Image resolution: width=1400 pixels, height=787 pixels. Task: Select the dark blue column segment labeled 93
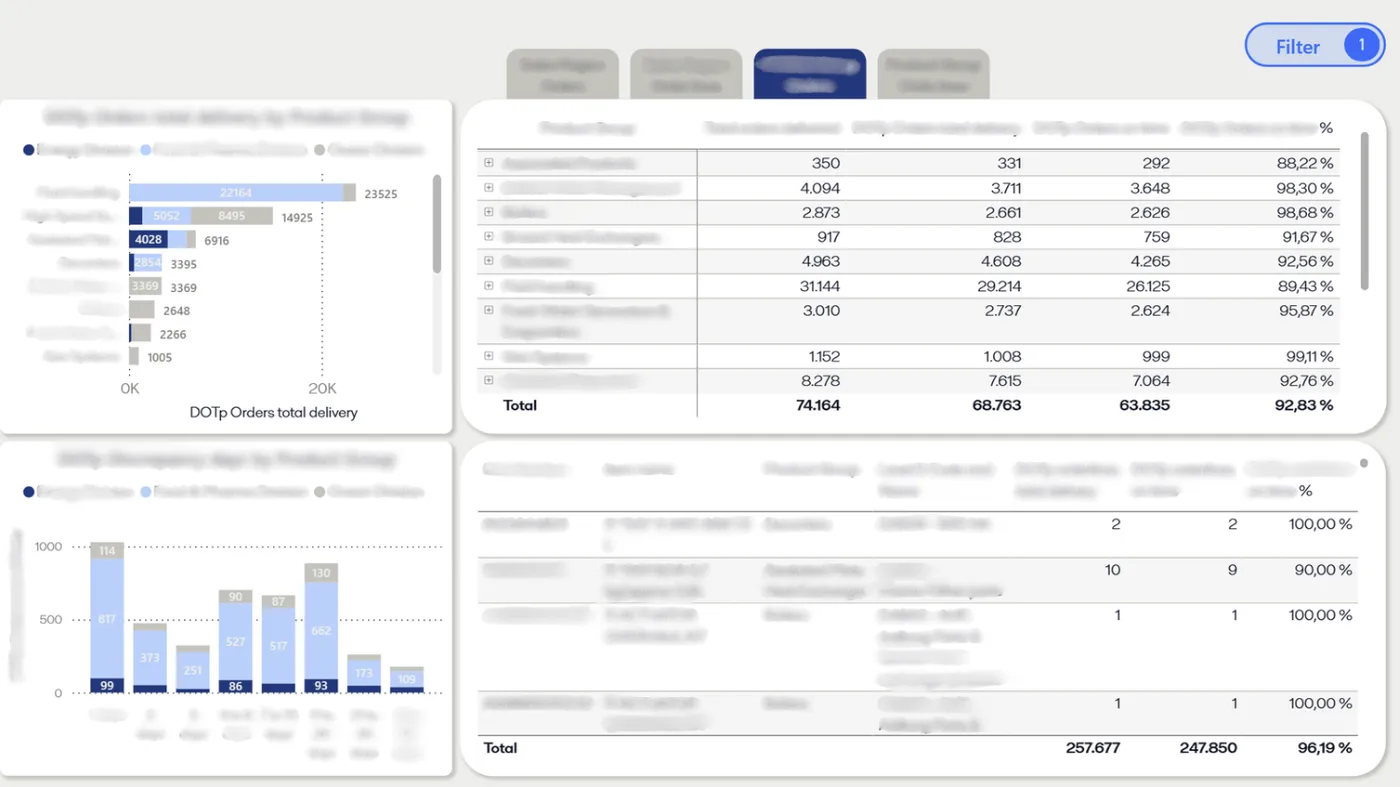(321, 686)
